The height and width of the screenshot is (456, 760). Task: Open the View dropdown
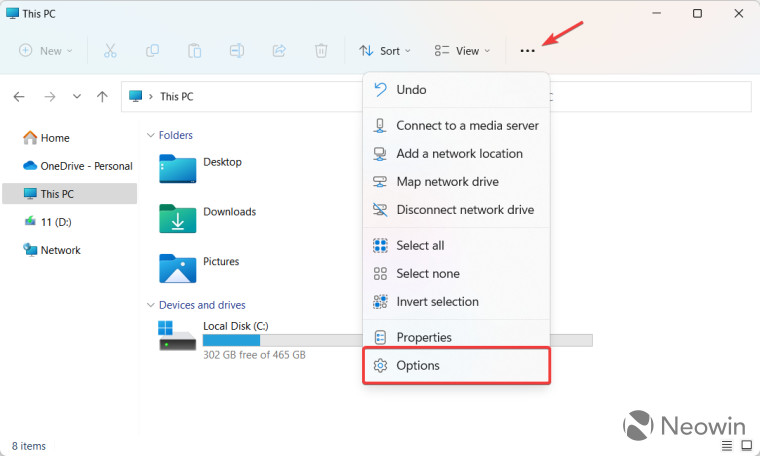[x=462, y=51]
